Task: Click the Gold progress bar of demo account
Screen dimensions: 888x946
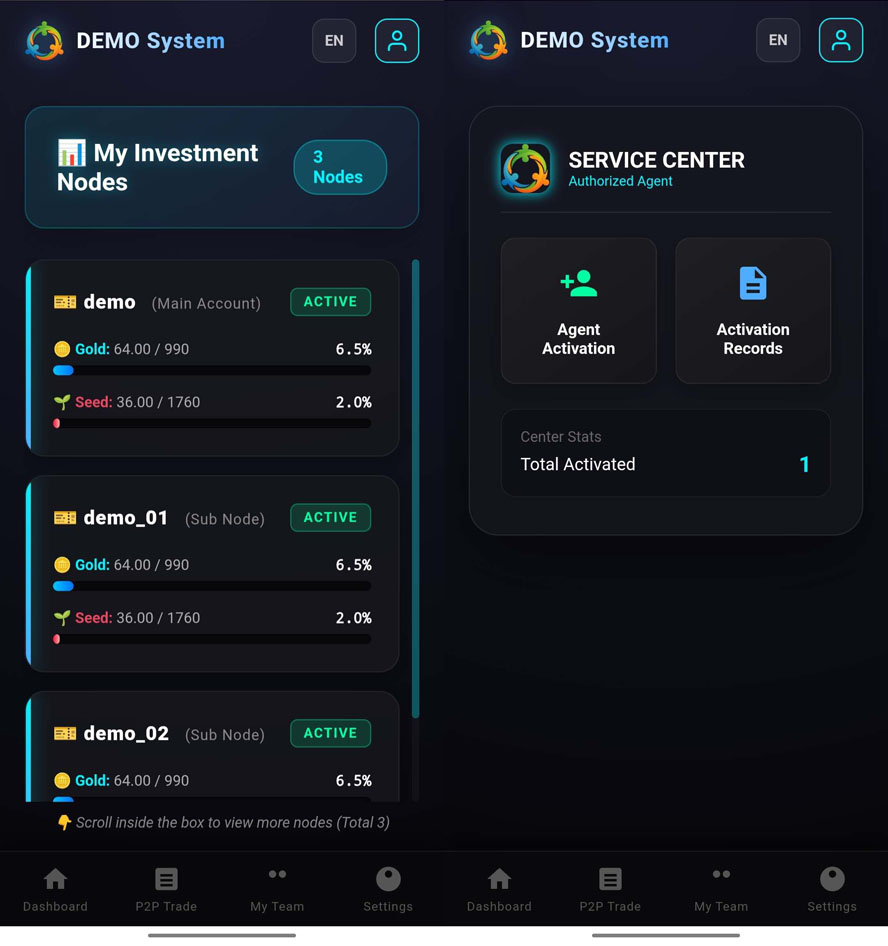Action: pos(212,371)
